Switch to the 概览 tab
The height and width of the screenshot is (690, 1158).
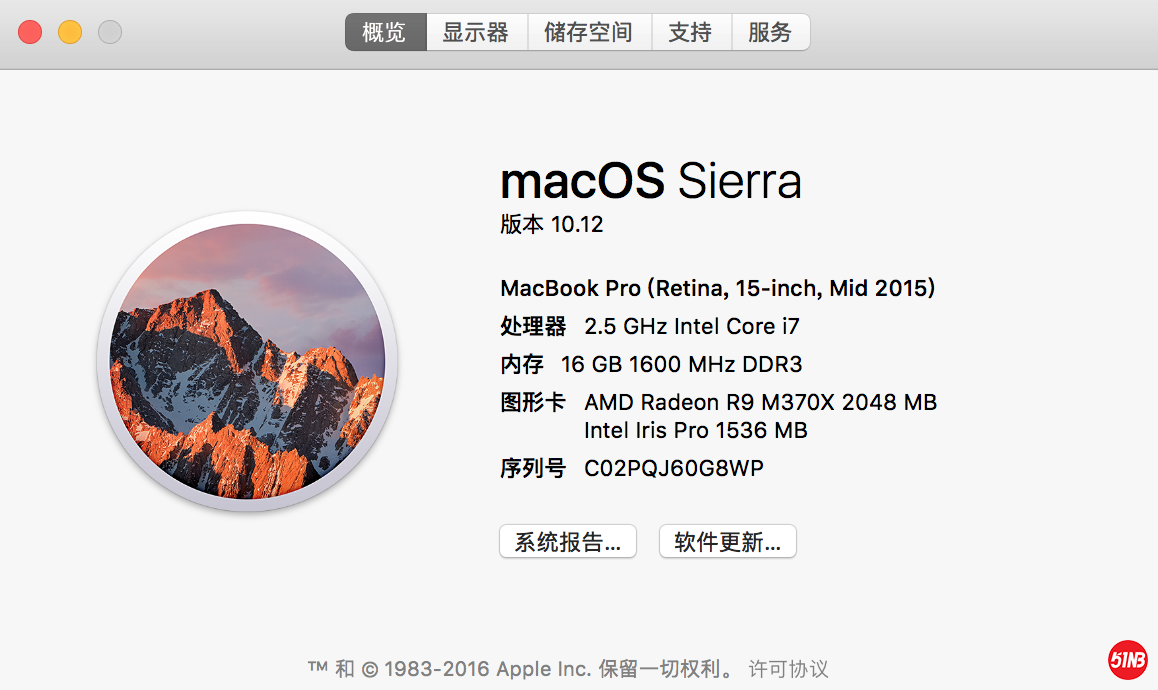[385, 32]
